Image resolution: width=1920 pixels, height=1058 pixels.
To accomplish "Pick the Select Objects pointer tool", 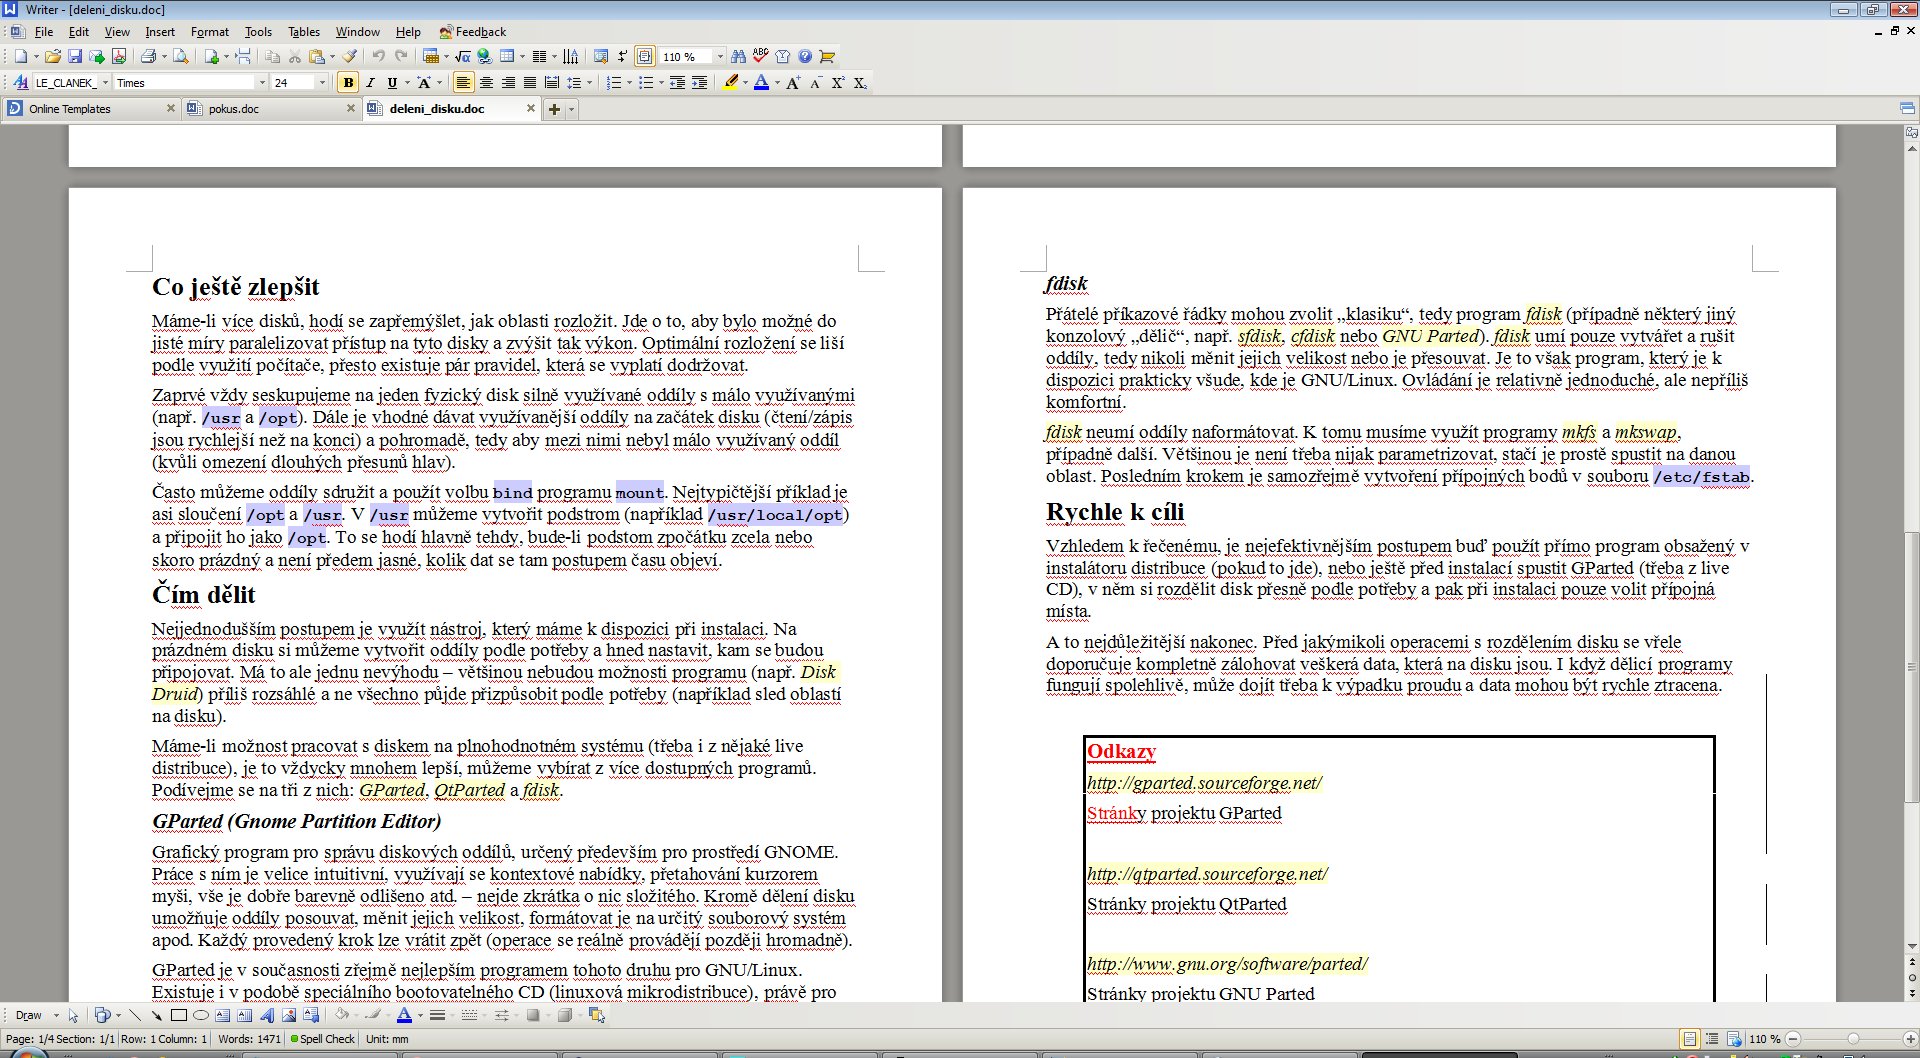I will coord(73,1015).
